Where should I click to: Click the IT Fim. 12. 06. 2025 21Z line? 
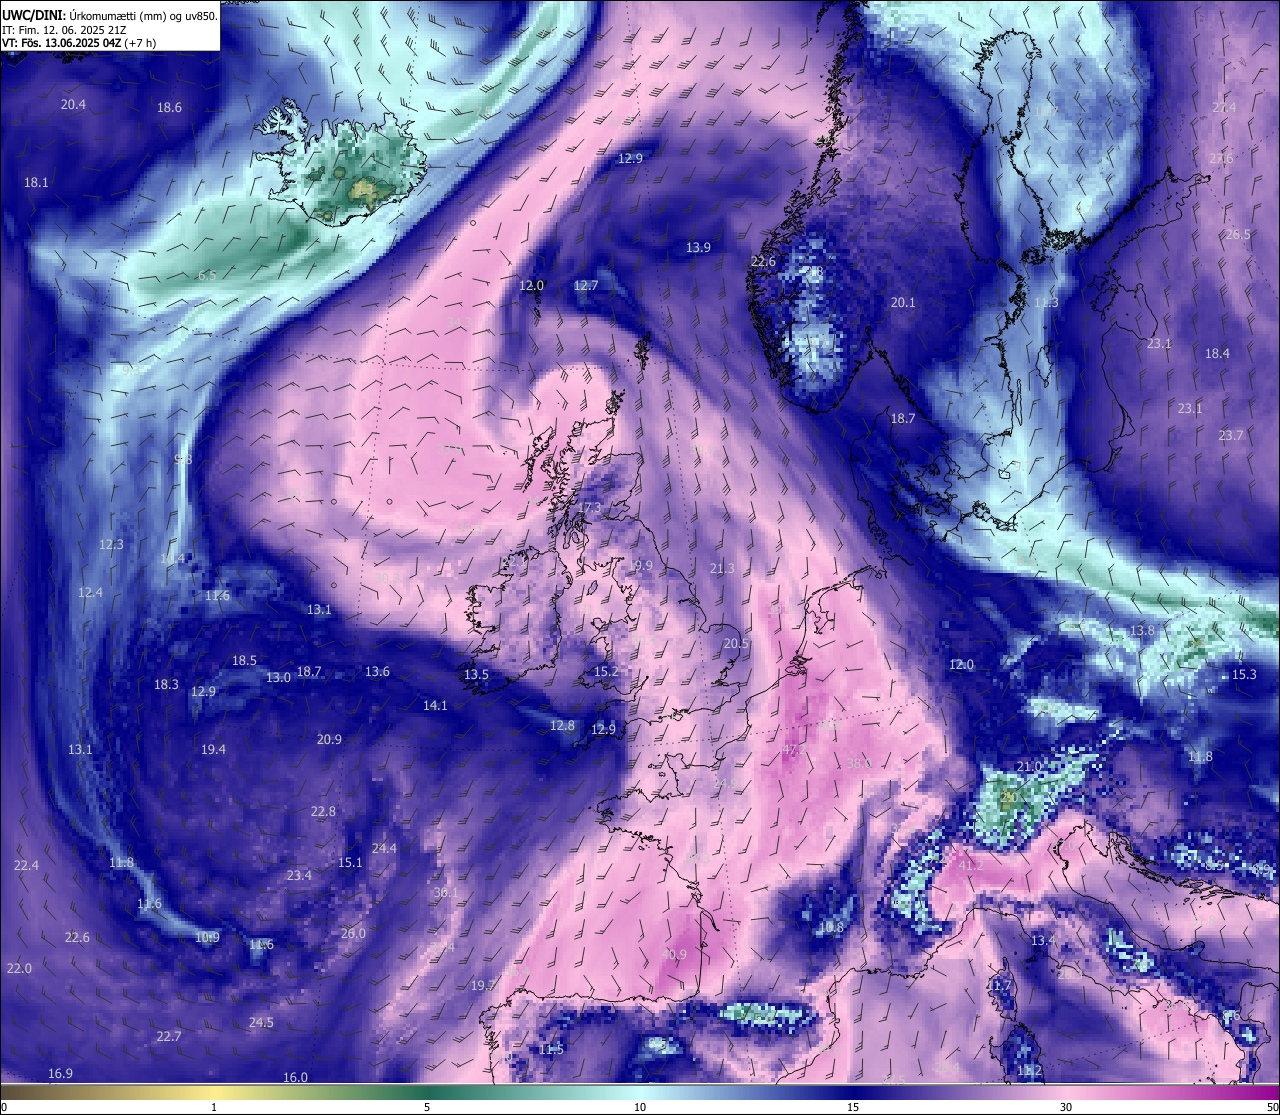(63, 29)
